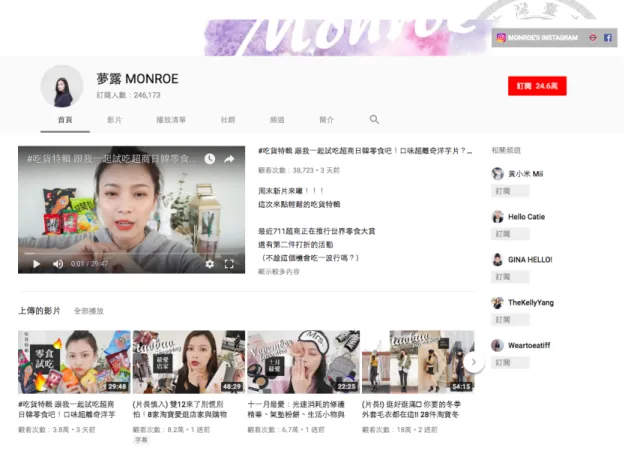Screen dimensions: 628x460
Task: Click the share arrow icon on video
Action: click(x=229, y=159)
